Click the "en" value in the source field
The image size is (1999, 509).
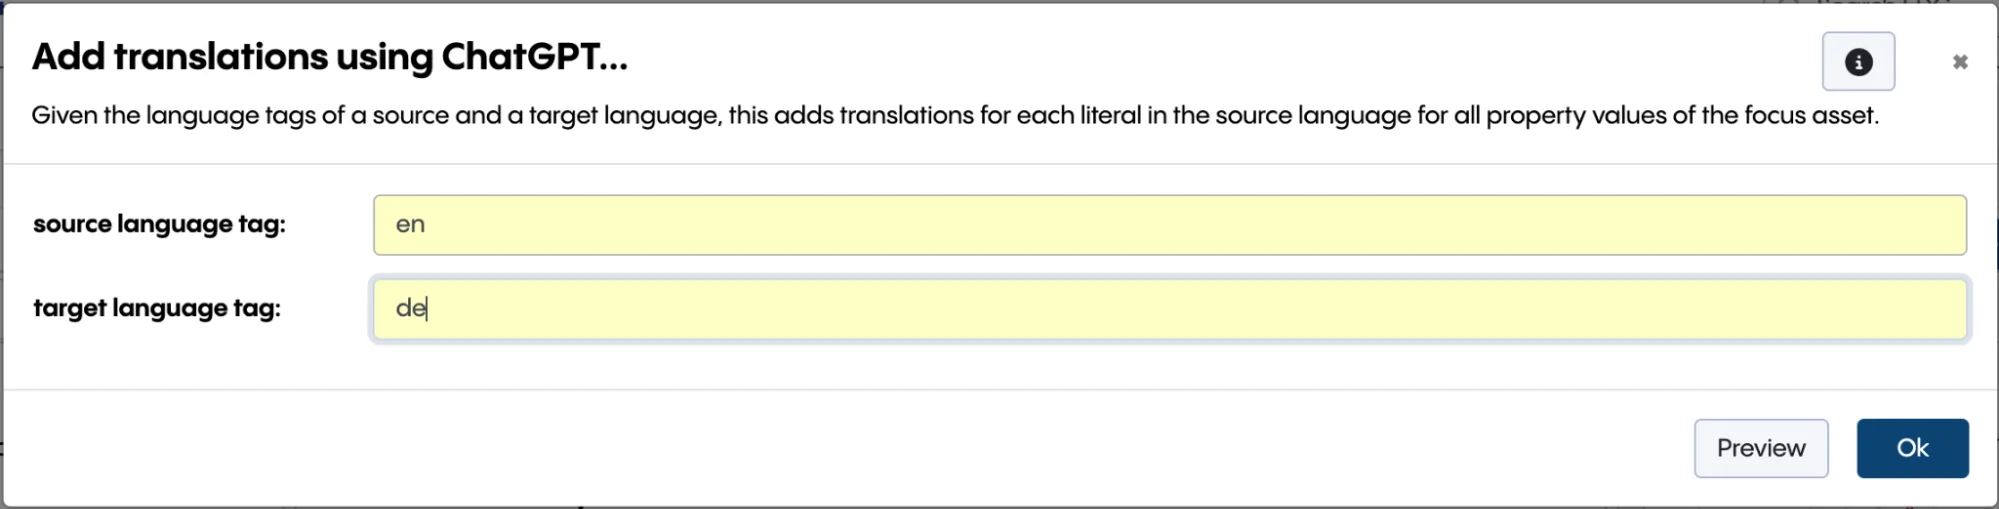click(410, 225)
